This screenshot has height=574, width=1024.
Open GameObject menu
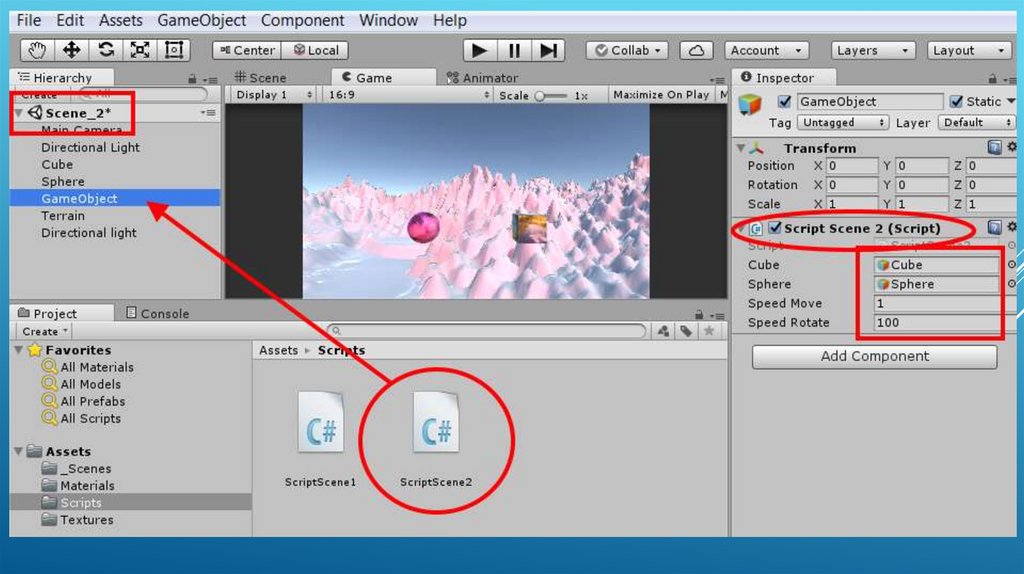pos(202,20)
